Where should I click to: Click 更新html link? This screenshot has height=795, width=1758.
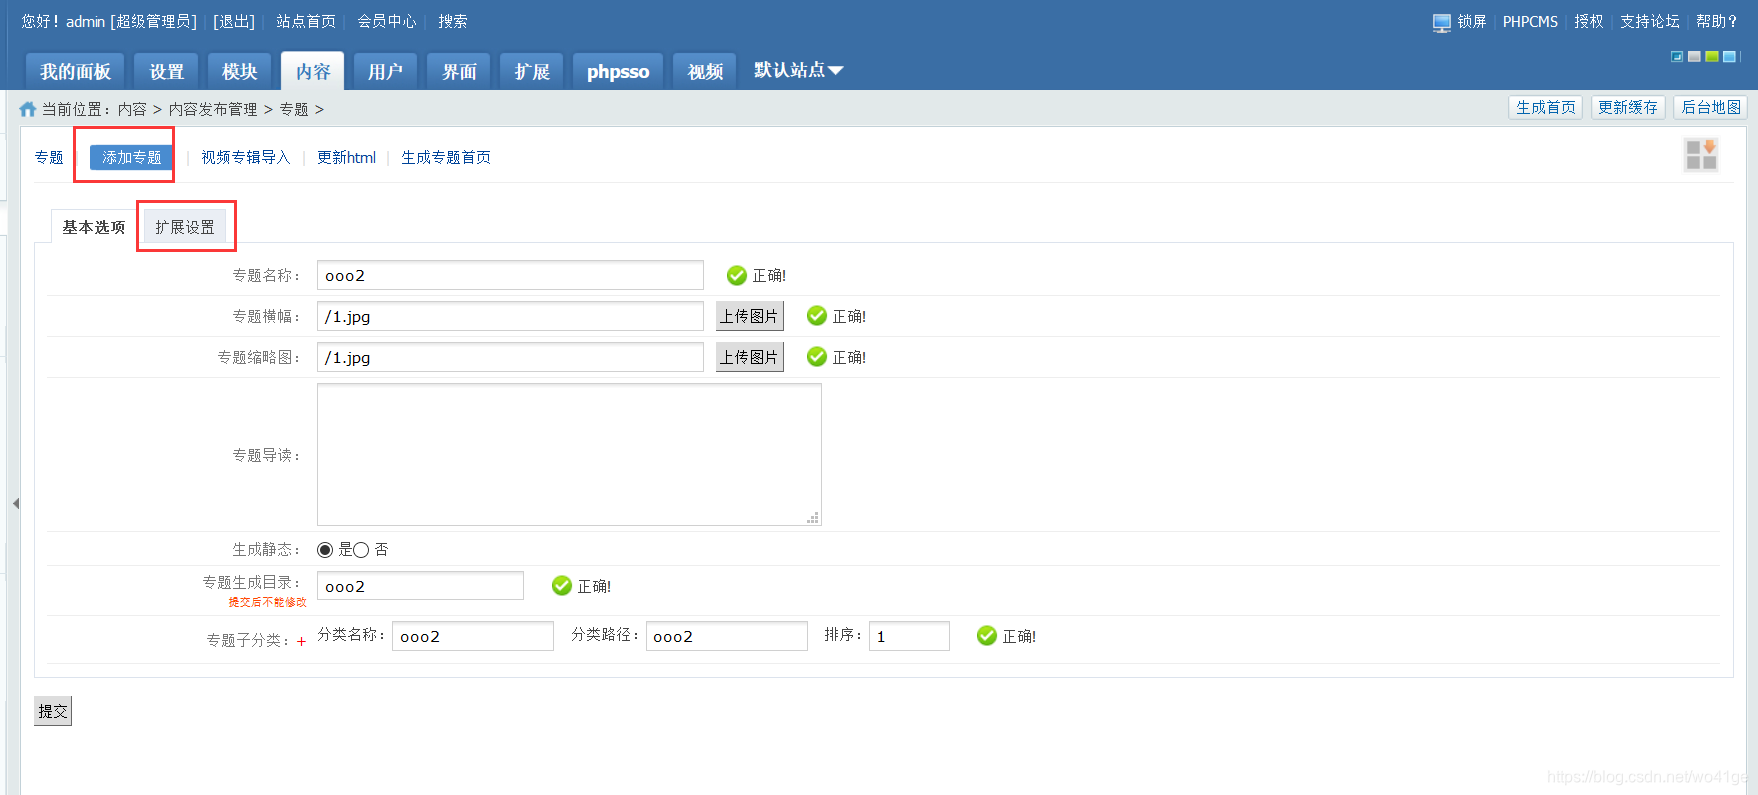[346, 157]
